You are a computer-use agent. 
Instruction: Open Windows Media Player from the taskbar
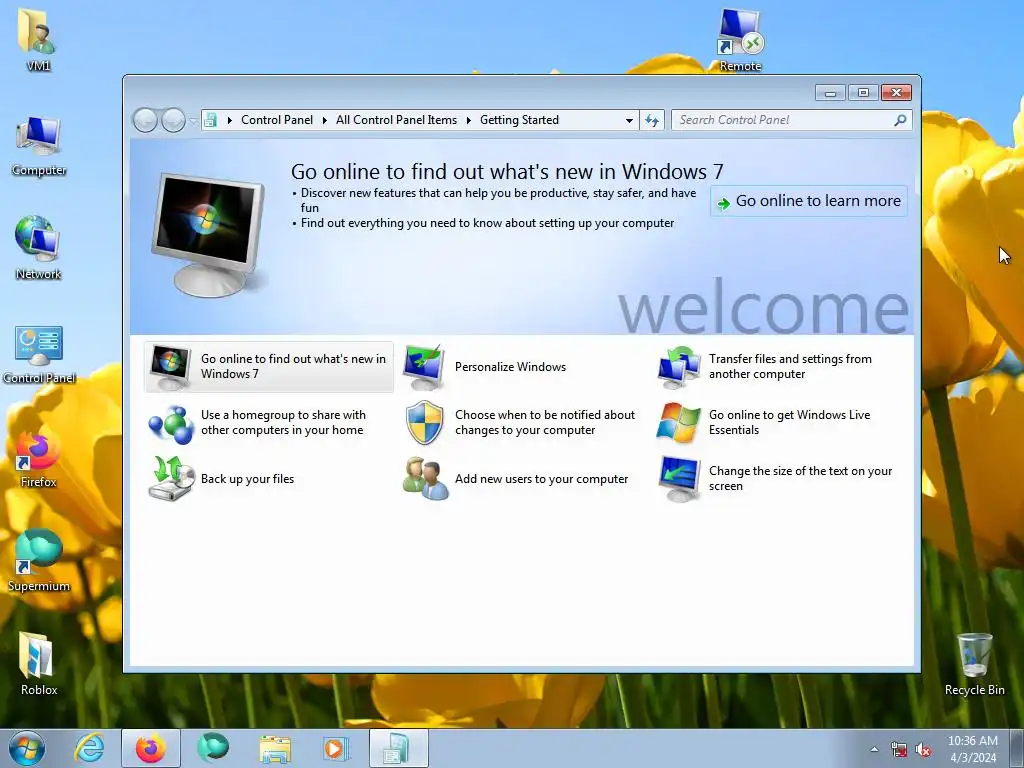pos(336,748)
